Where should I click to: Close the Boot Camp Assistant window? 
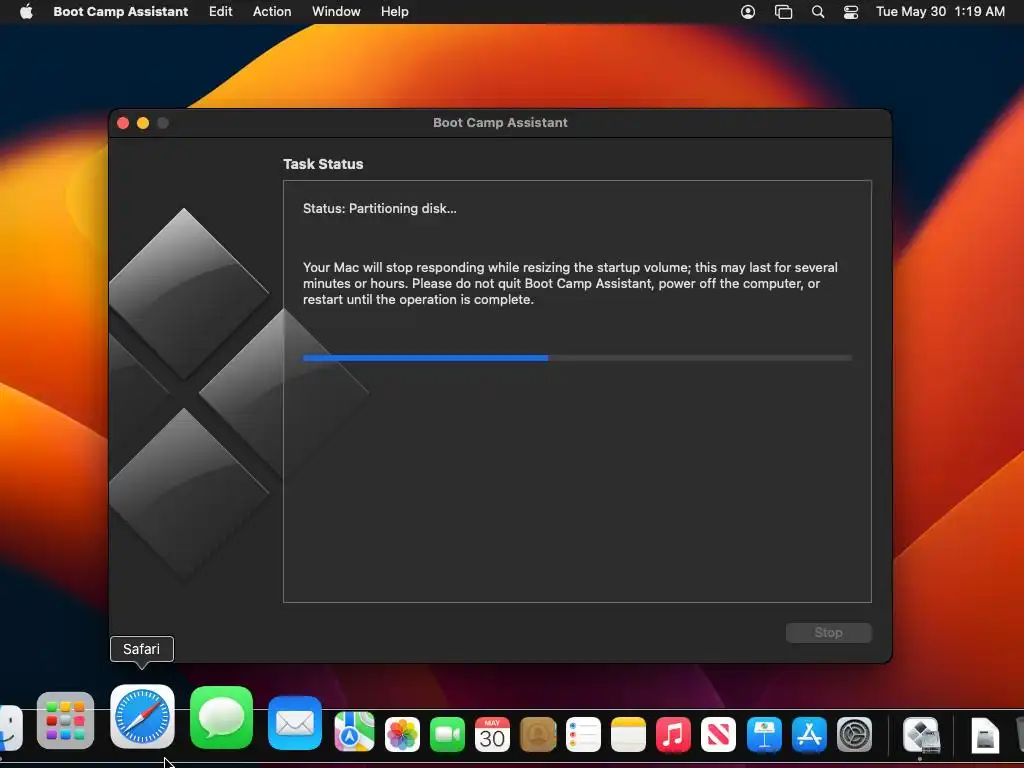(x=123, y=123)
